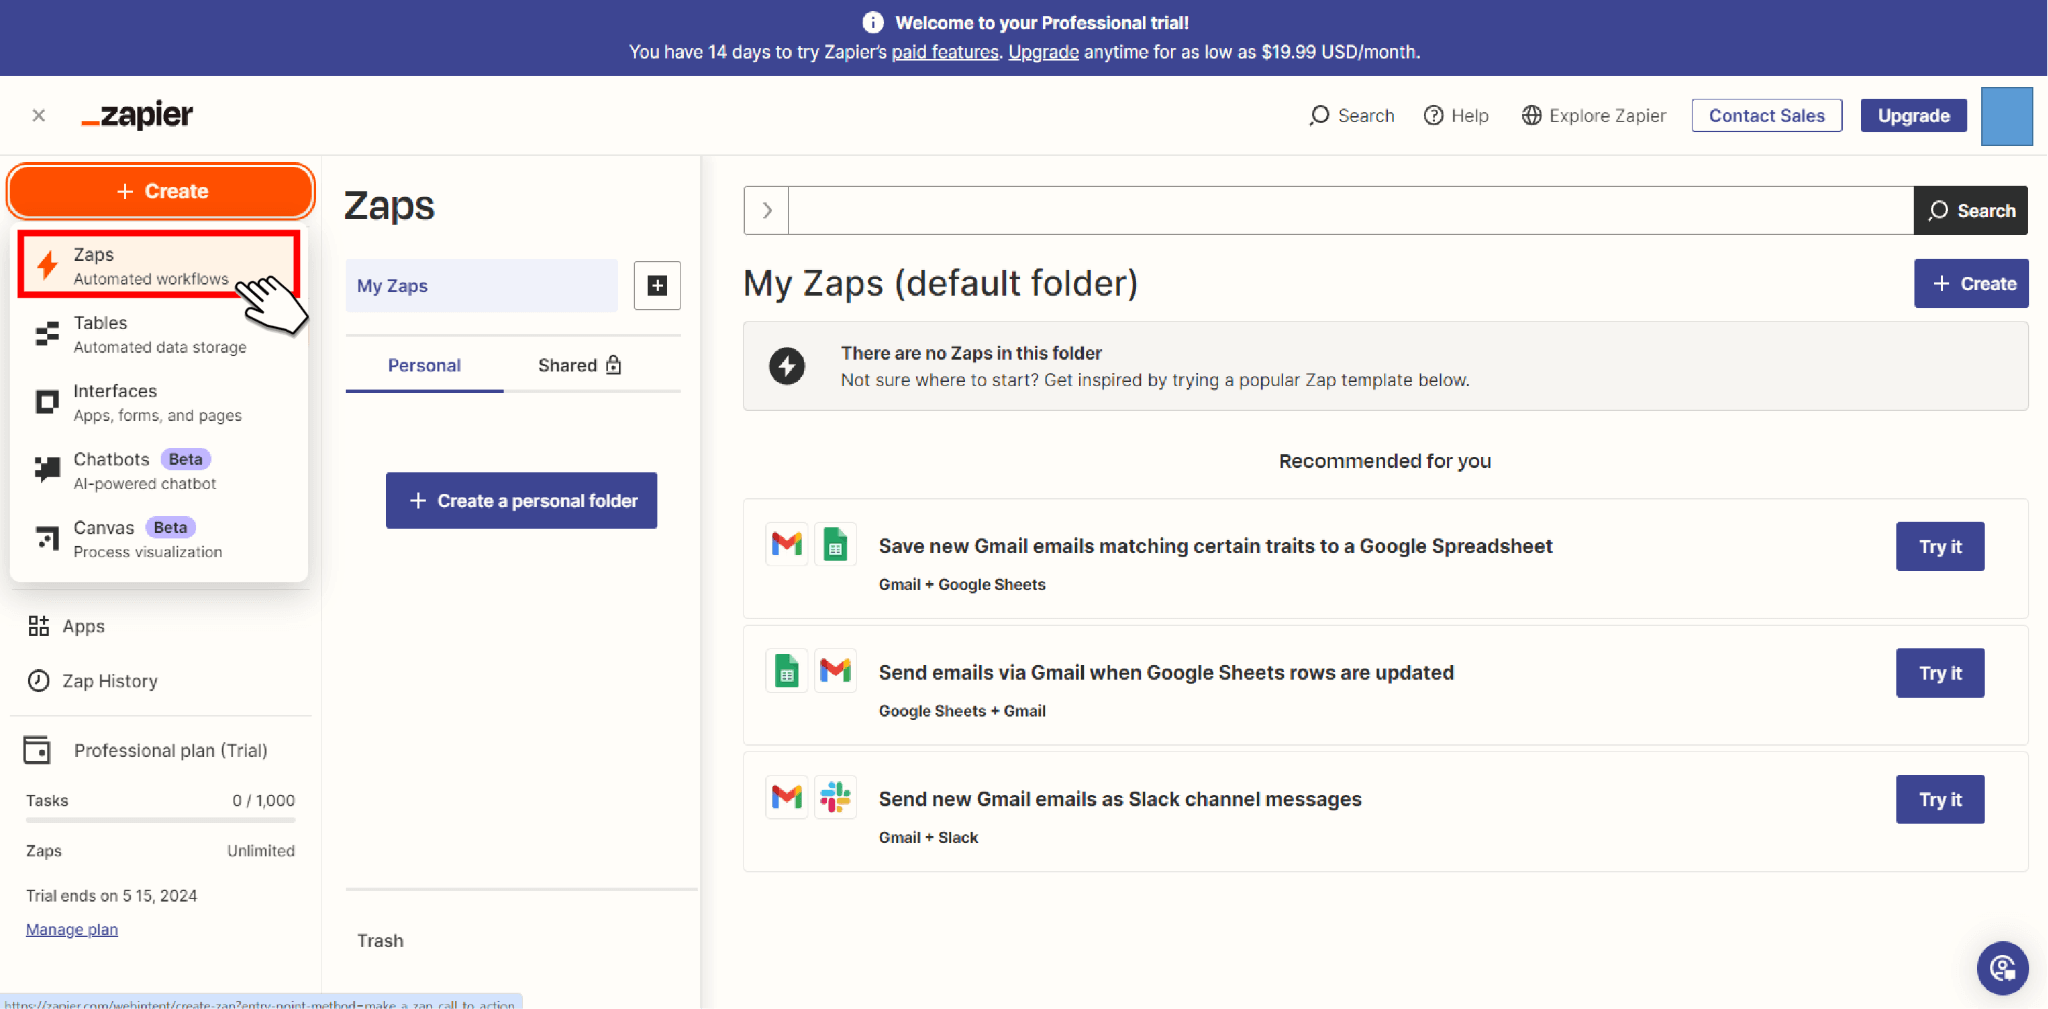Click the Interfaces icon in Create menu
Image resolution: width=2048 pixels, height=1009 pixels.
click(47, 402)
